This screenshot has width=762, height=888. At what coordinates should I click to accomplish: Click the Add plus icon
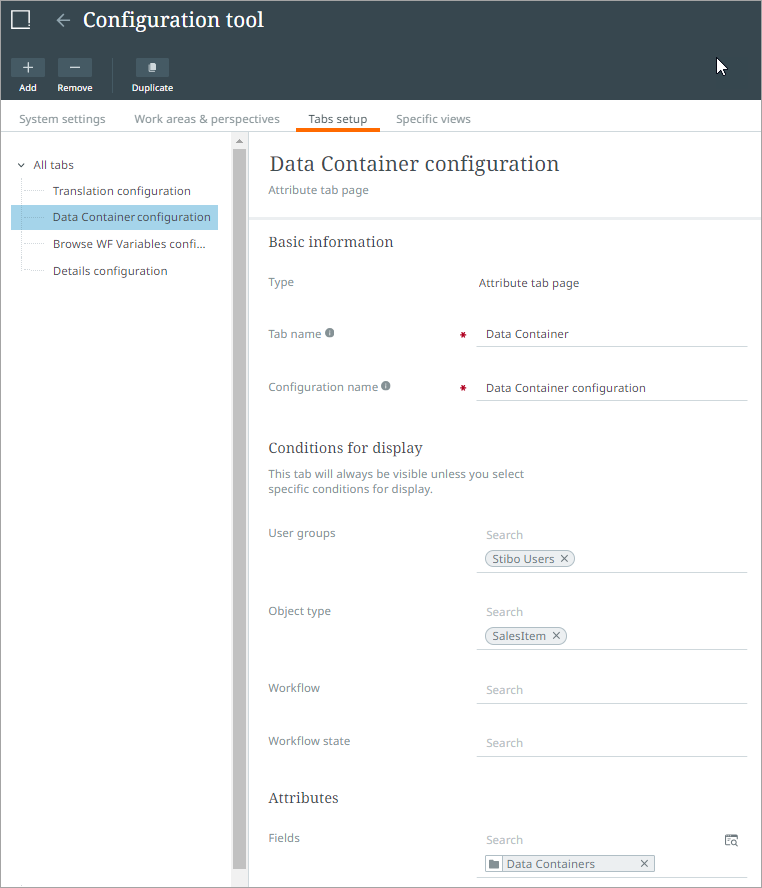pos(28,68)
